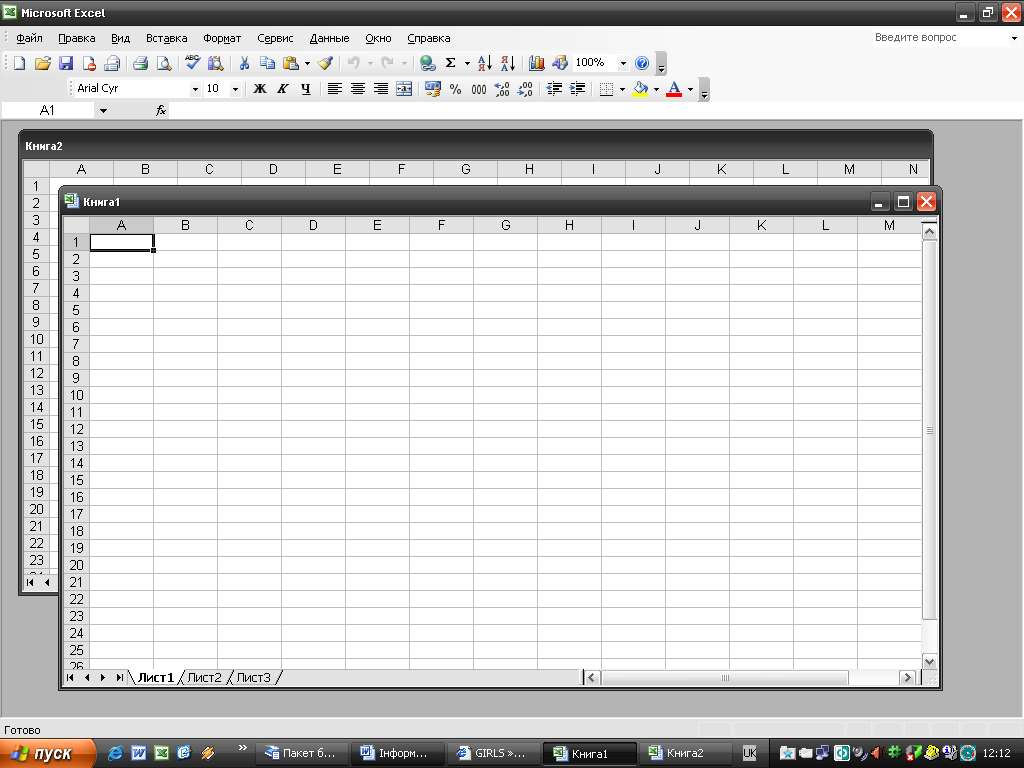
Task: Click the New workbook icon
Action: click(20, 63)
